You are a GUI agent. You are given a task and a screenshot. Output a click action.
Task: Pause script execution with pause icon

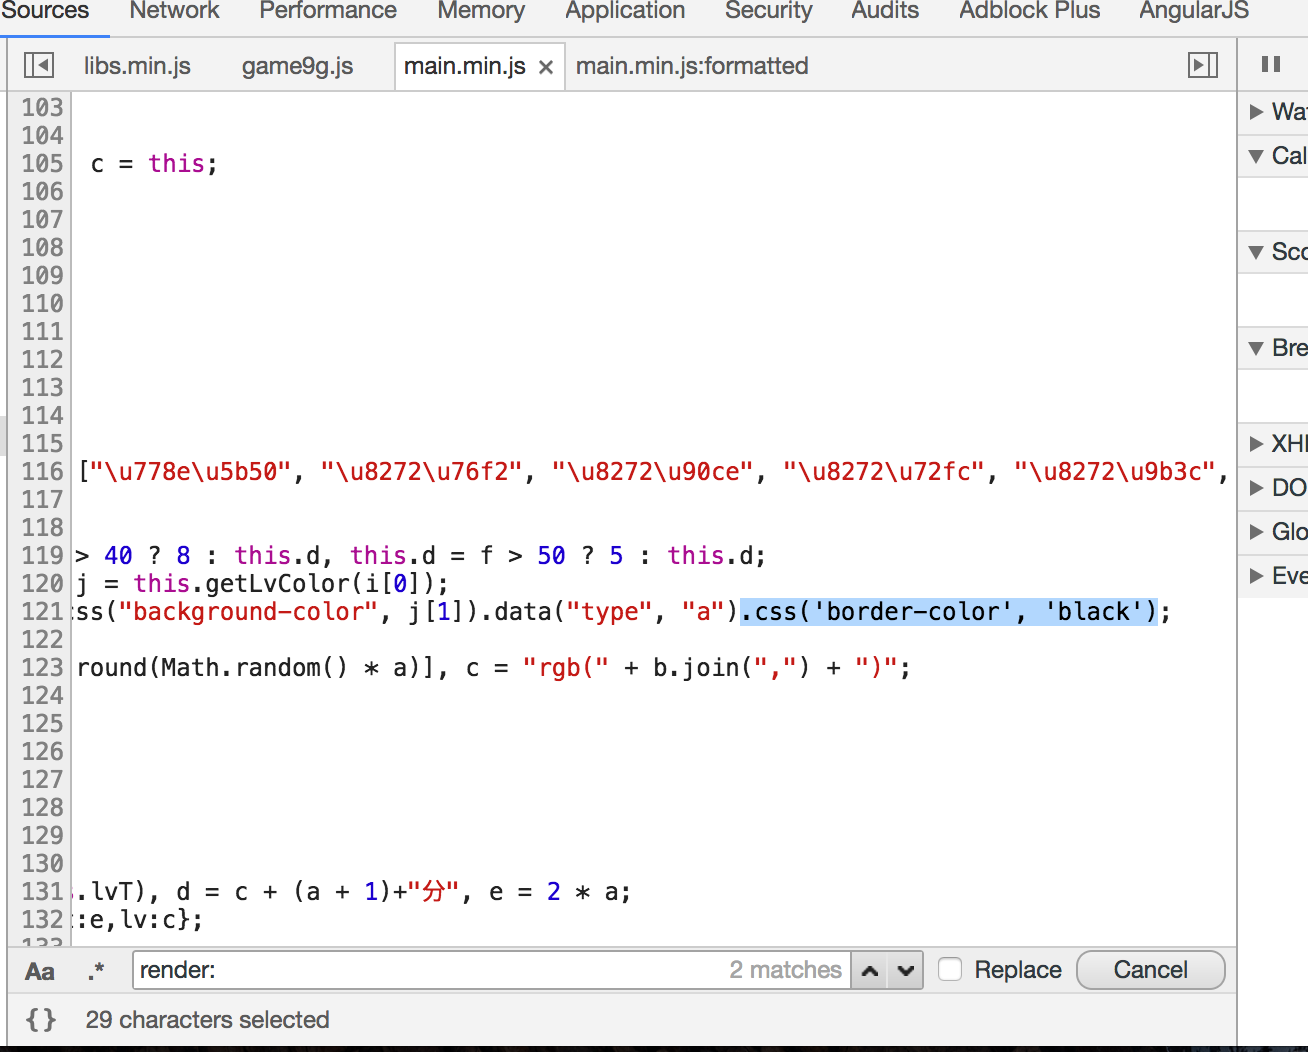coord(1271,65)
